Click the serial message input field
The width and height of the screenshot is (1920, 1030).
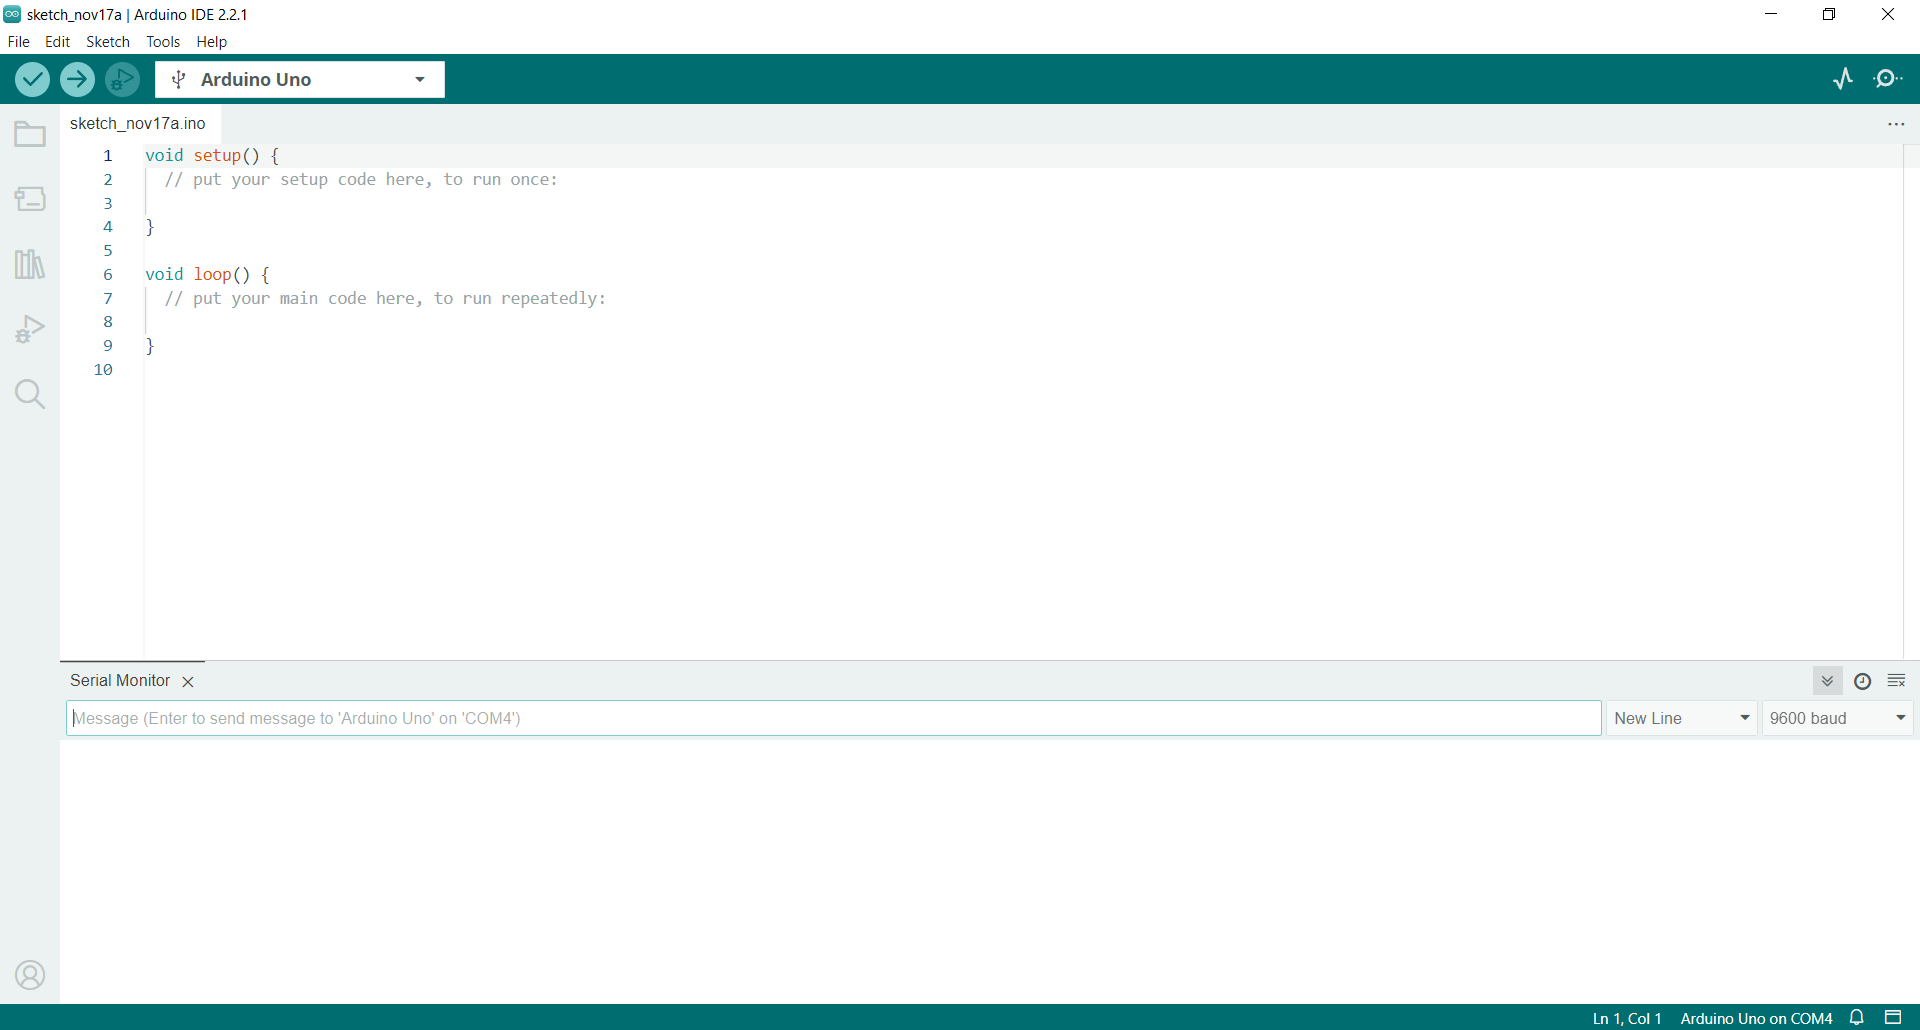[834, 718]
